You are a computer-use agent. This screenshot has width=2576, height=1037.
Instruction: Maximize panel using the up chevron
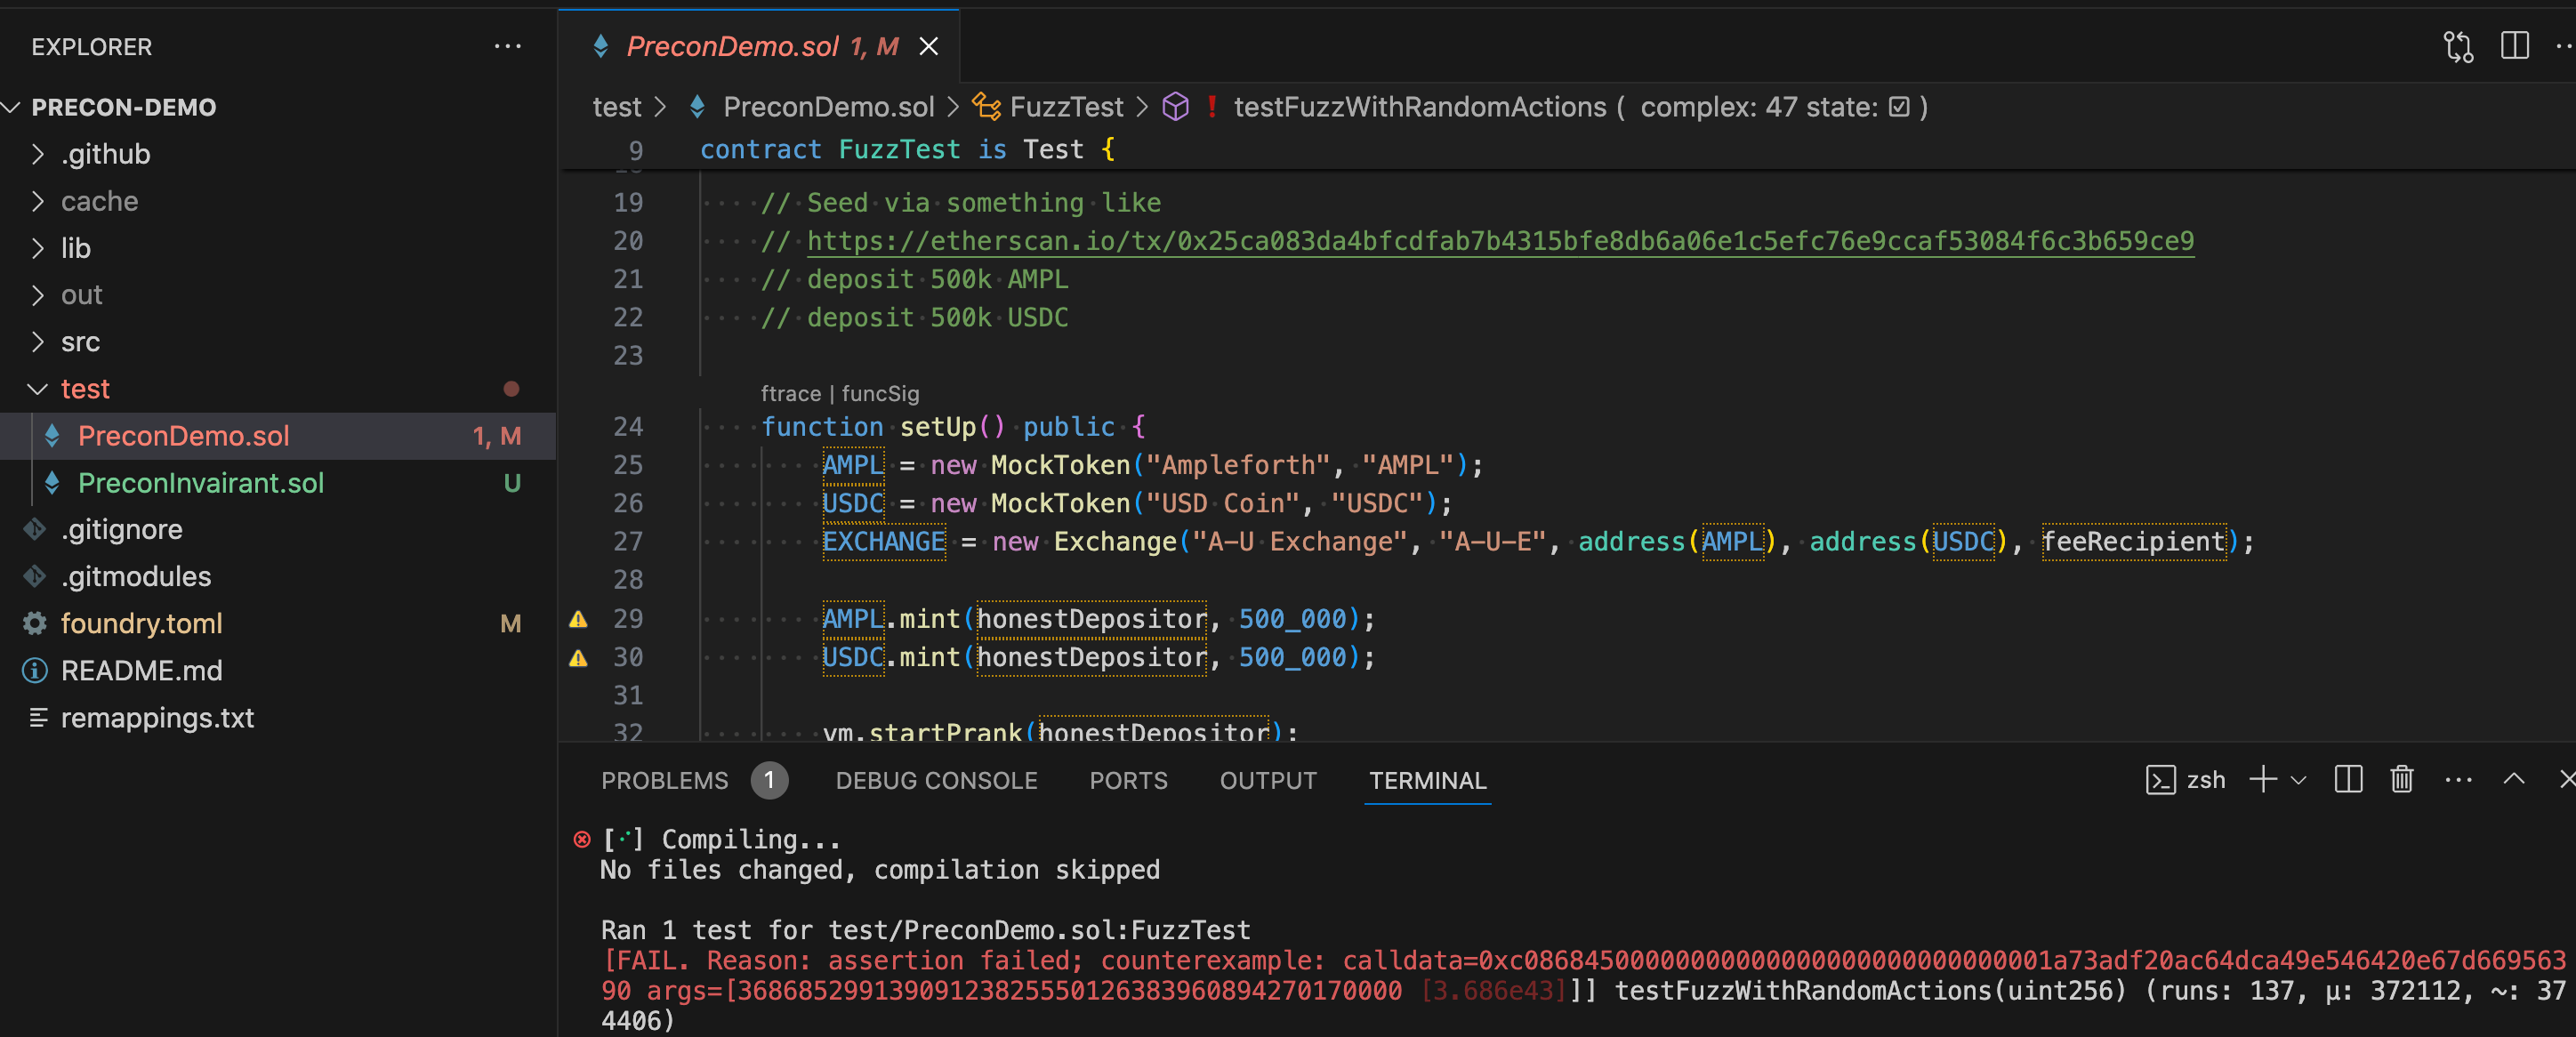click(2513, 780)
